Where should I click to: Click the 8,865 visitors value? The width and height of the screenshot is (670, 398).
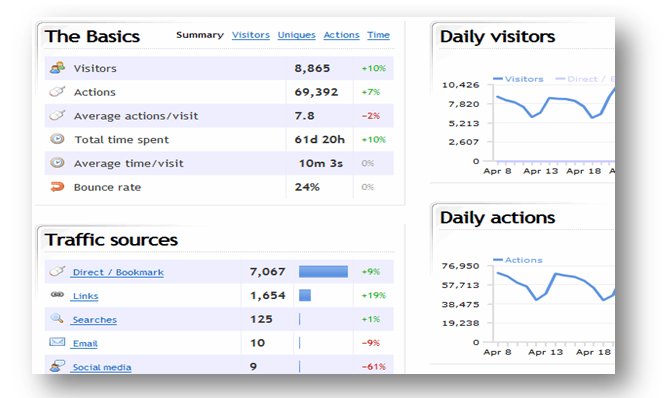(312, 68)
